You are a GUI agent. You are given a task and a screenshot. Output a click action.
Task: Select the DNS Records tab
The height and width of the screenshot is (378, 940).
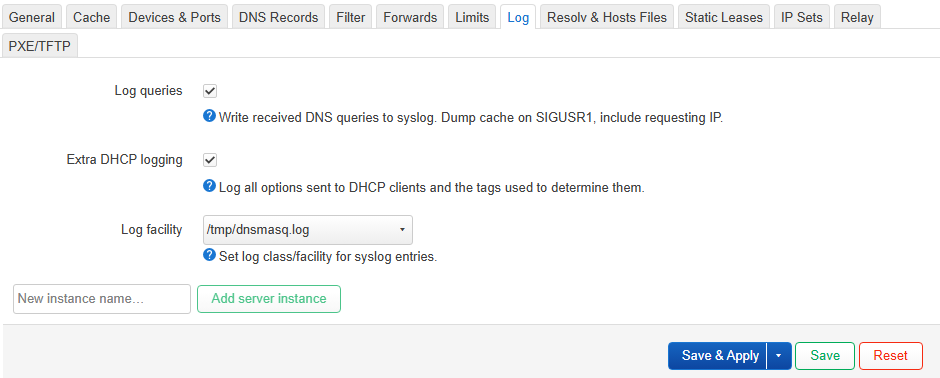278,17
